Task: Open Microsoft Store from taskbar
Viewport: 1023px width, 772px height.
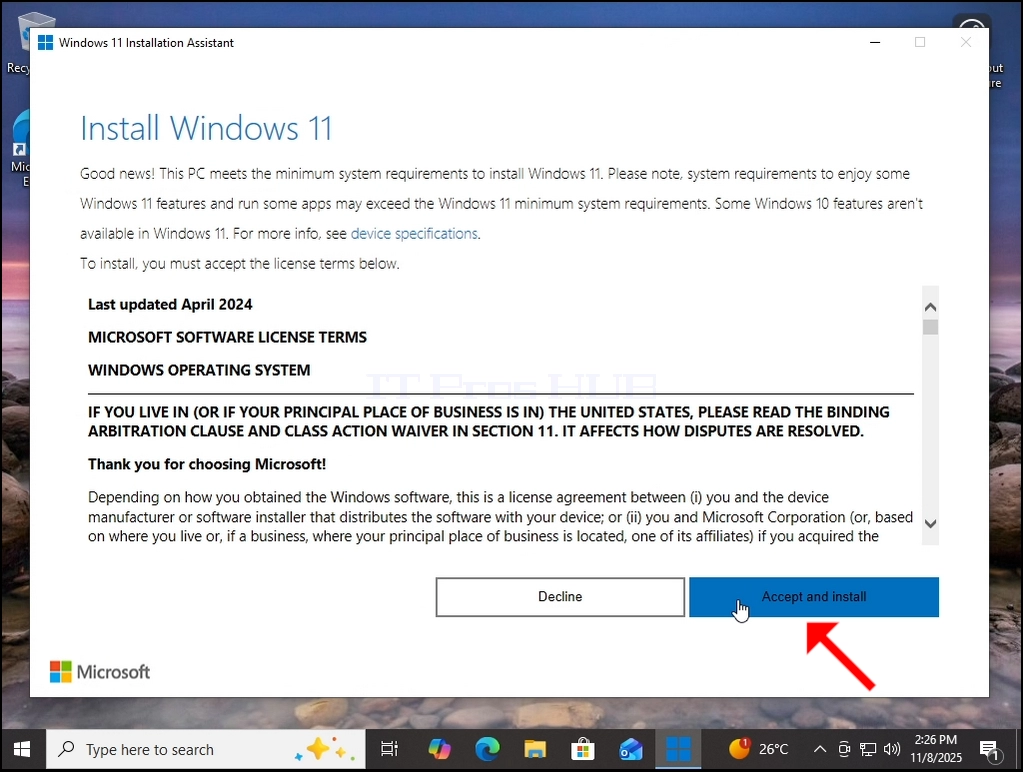Action: [x=583, y=750]
